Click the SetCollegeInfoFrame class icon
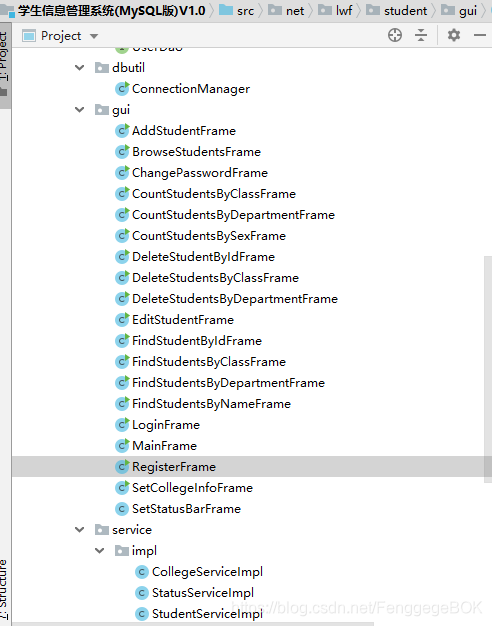 pos(122,488)
